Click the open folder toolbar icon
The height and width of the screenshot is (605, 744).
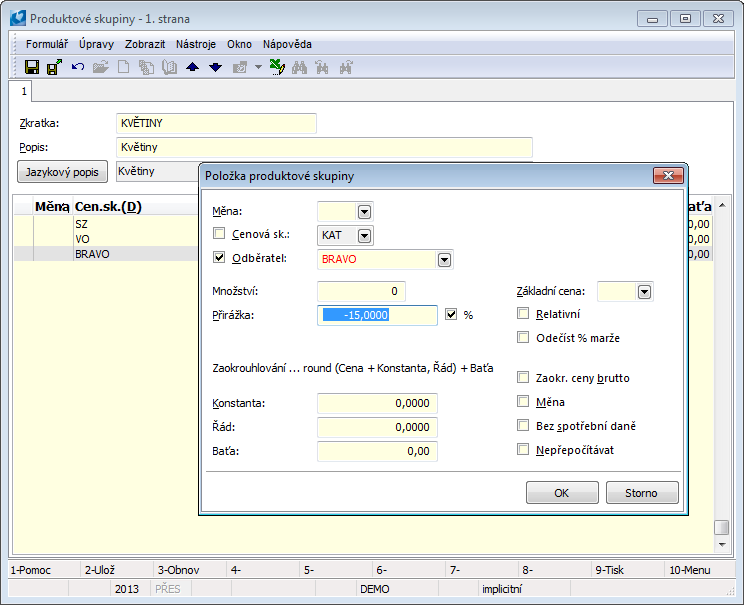point(100,67)
